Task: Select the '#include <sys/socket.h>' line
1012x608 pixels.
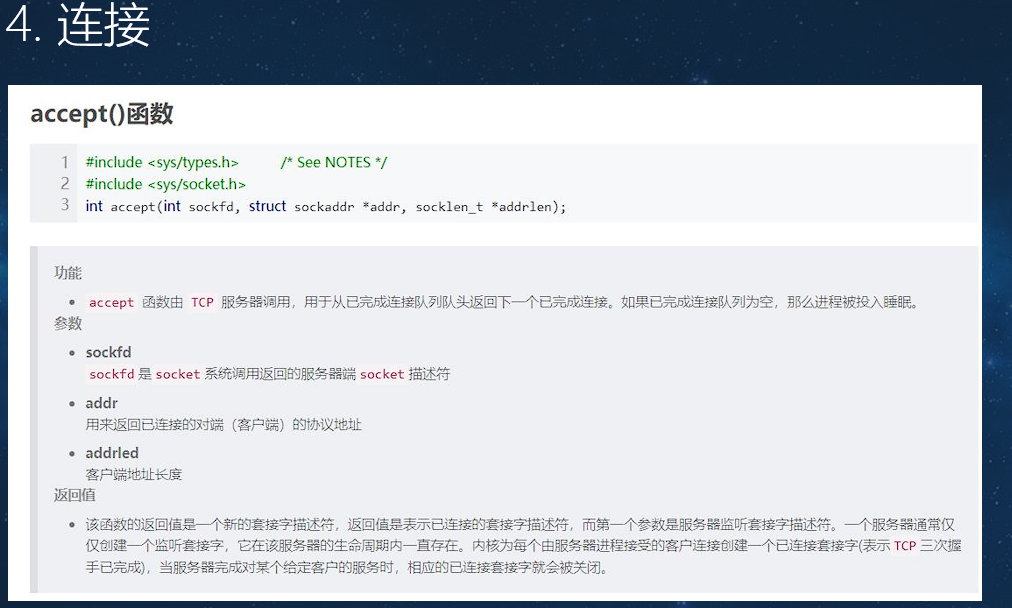Action: [x=166, y=184]
